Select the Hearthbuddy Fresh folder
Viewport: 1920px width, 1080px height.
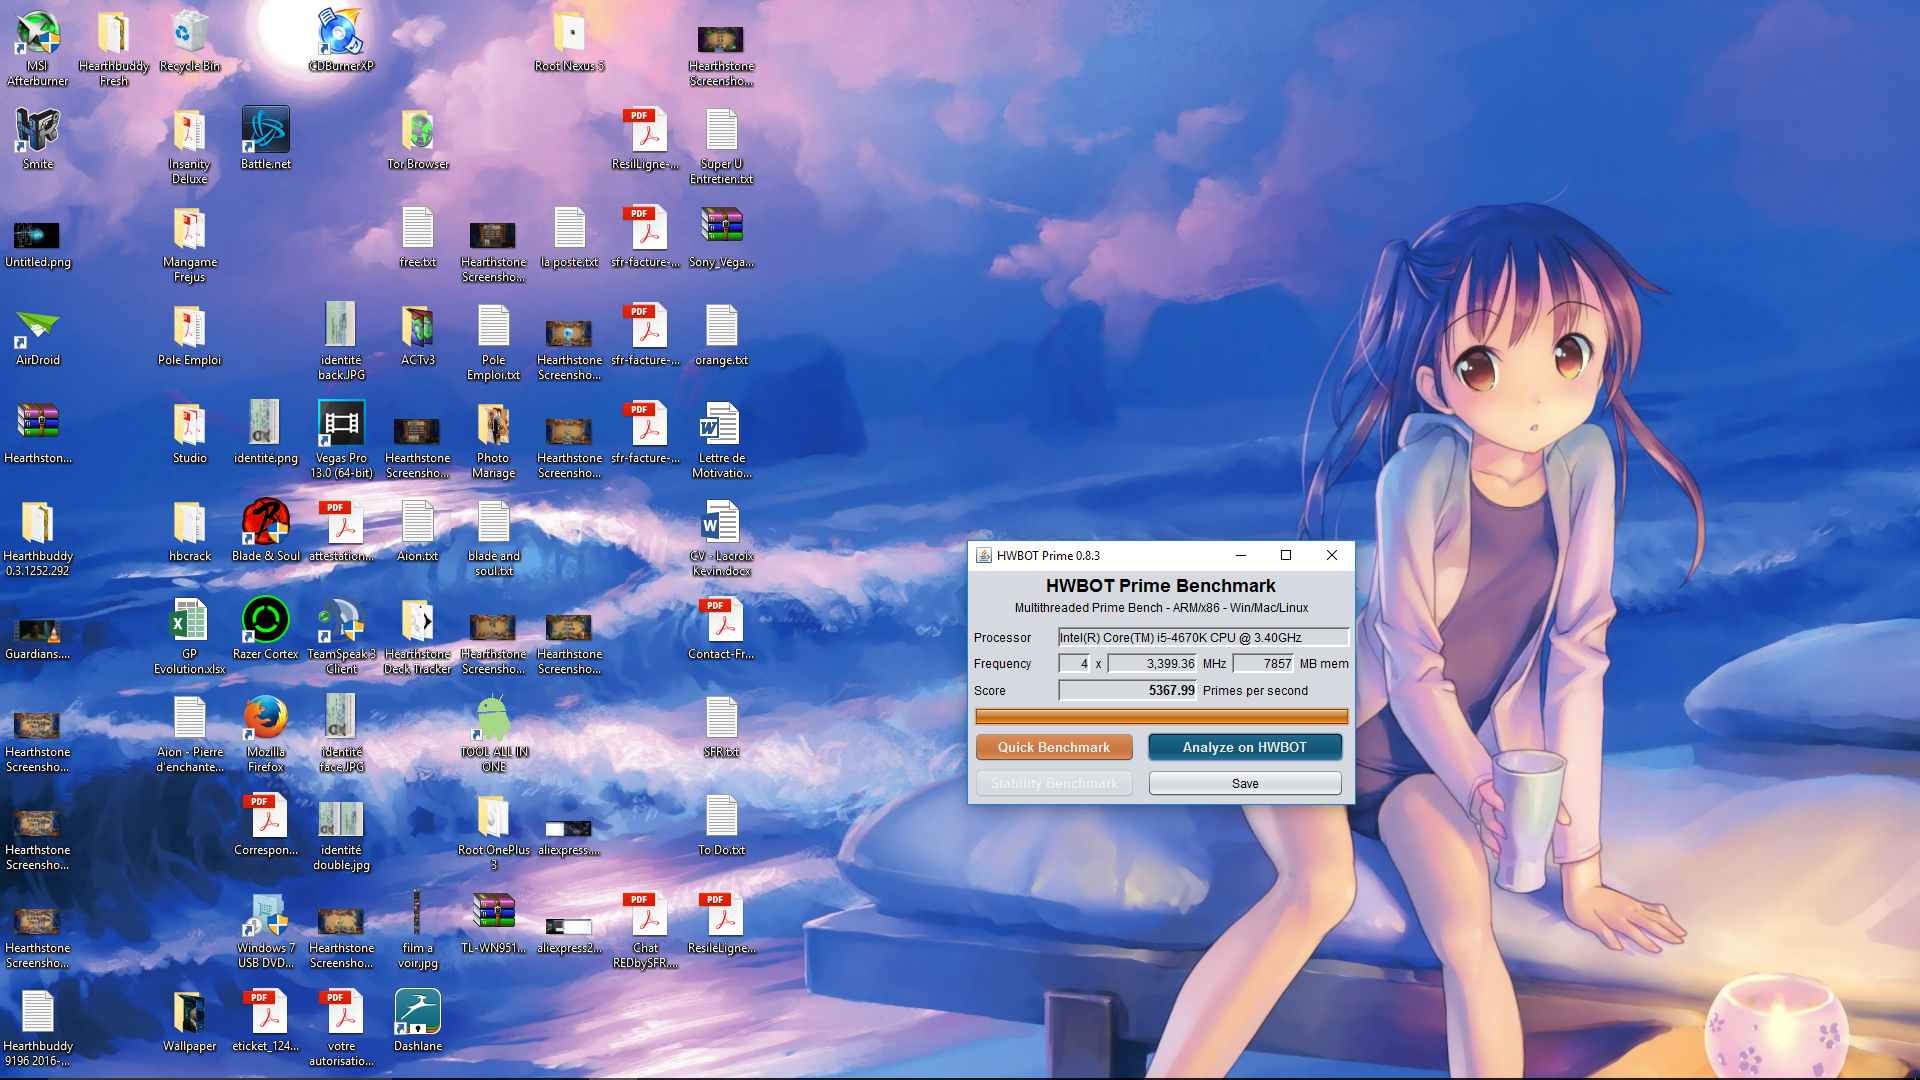pos(114,47)
